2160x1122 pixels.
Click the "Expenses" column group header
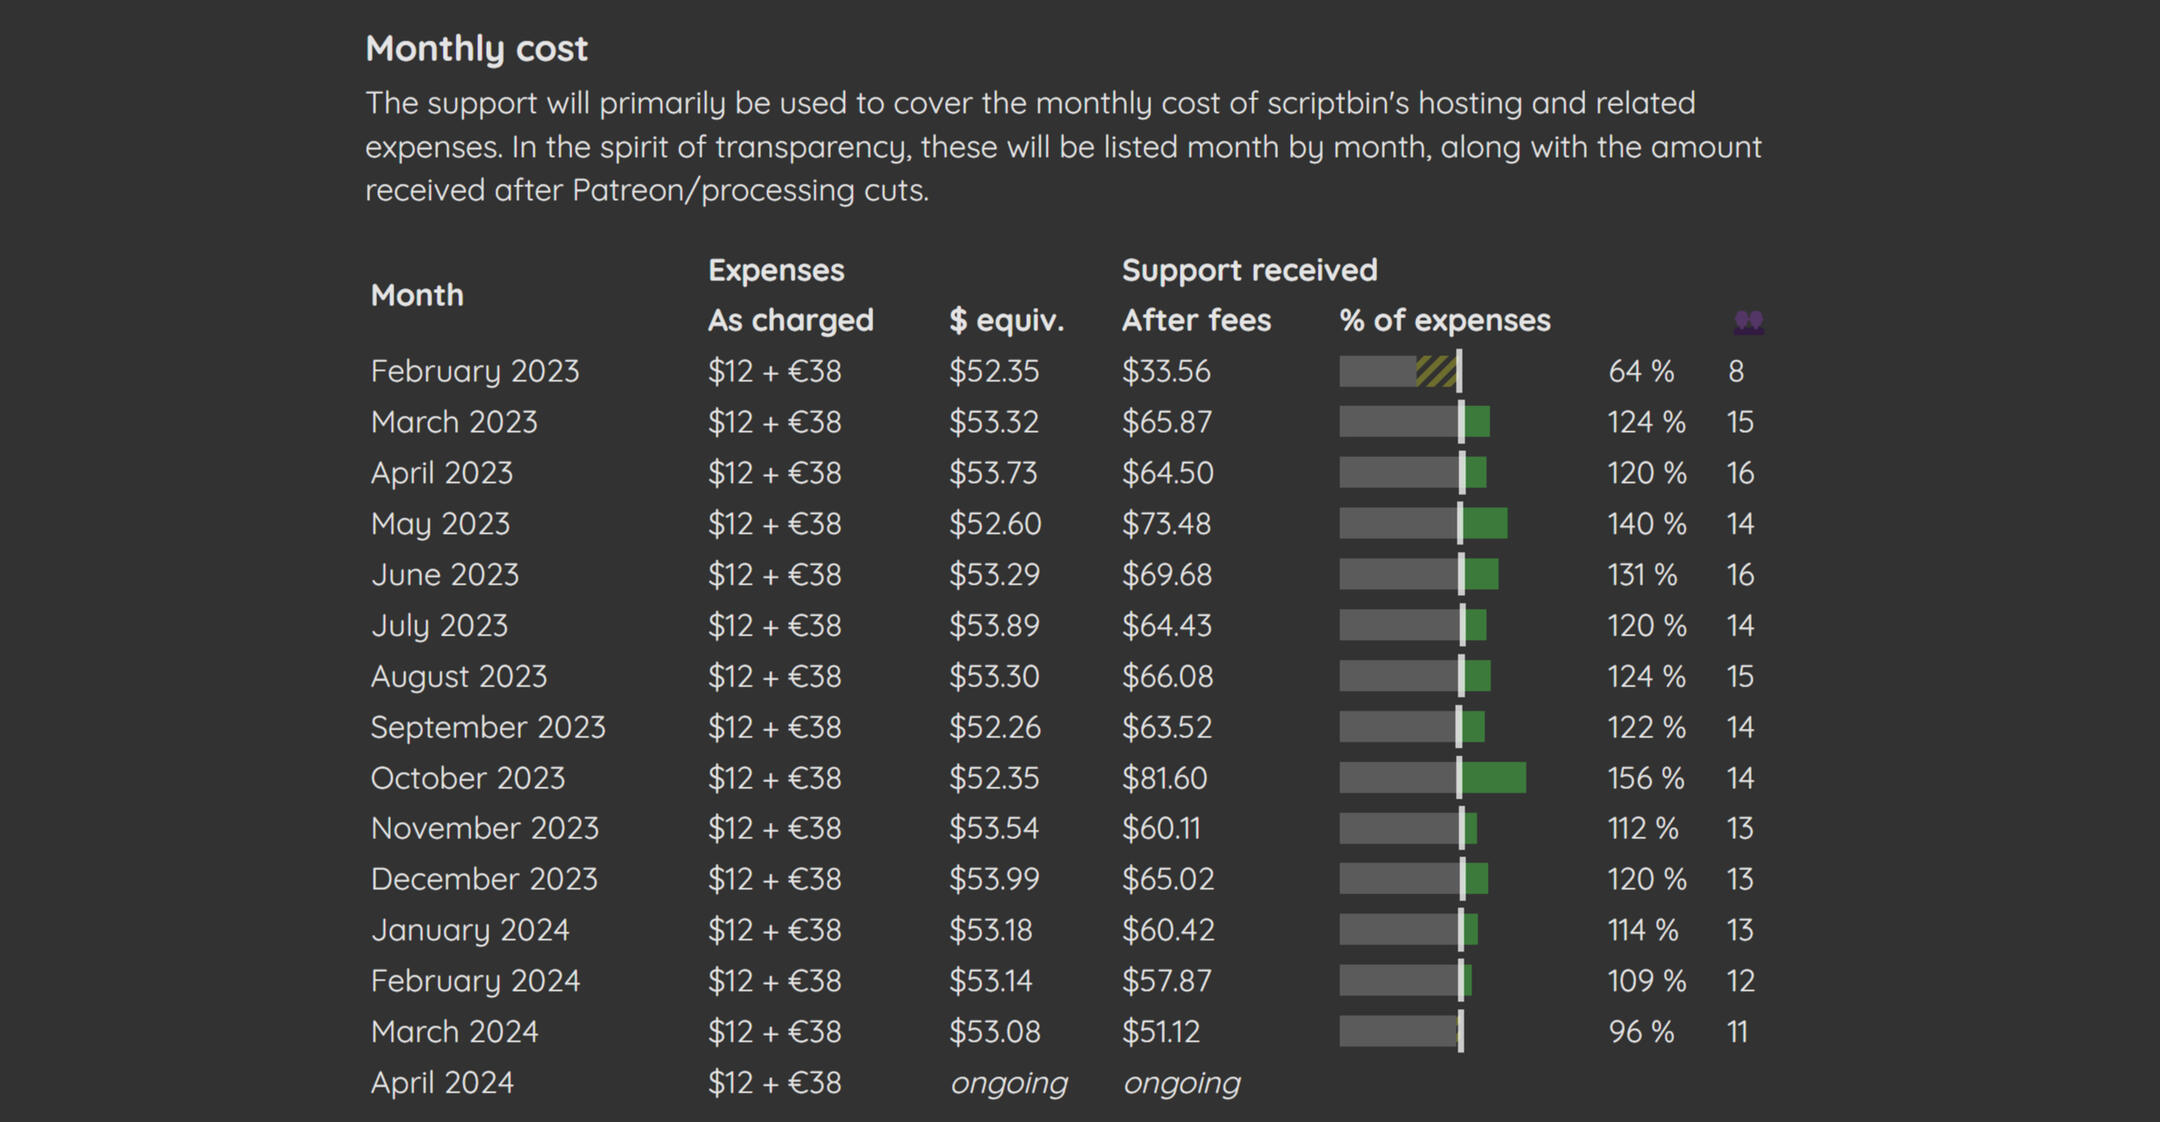[776, 270]
